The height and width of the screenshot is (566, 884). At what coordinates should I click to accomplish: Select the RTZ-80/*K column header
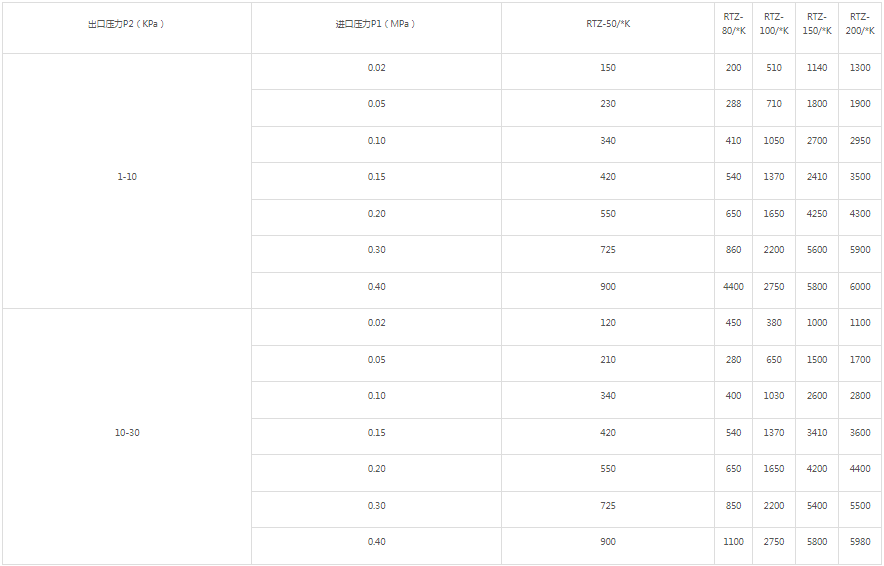click(x=734, y=24)
